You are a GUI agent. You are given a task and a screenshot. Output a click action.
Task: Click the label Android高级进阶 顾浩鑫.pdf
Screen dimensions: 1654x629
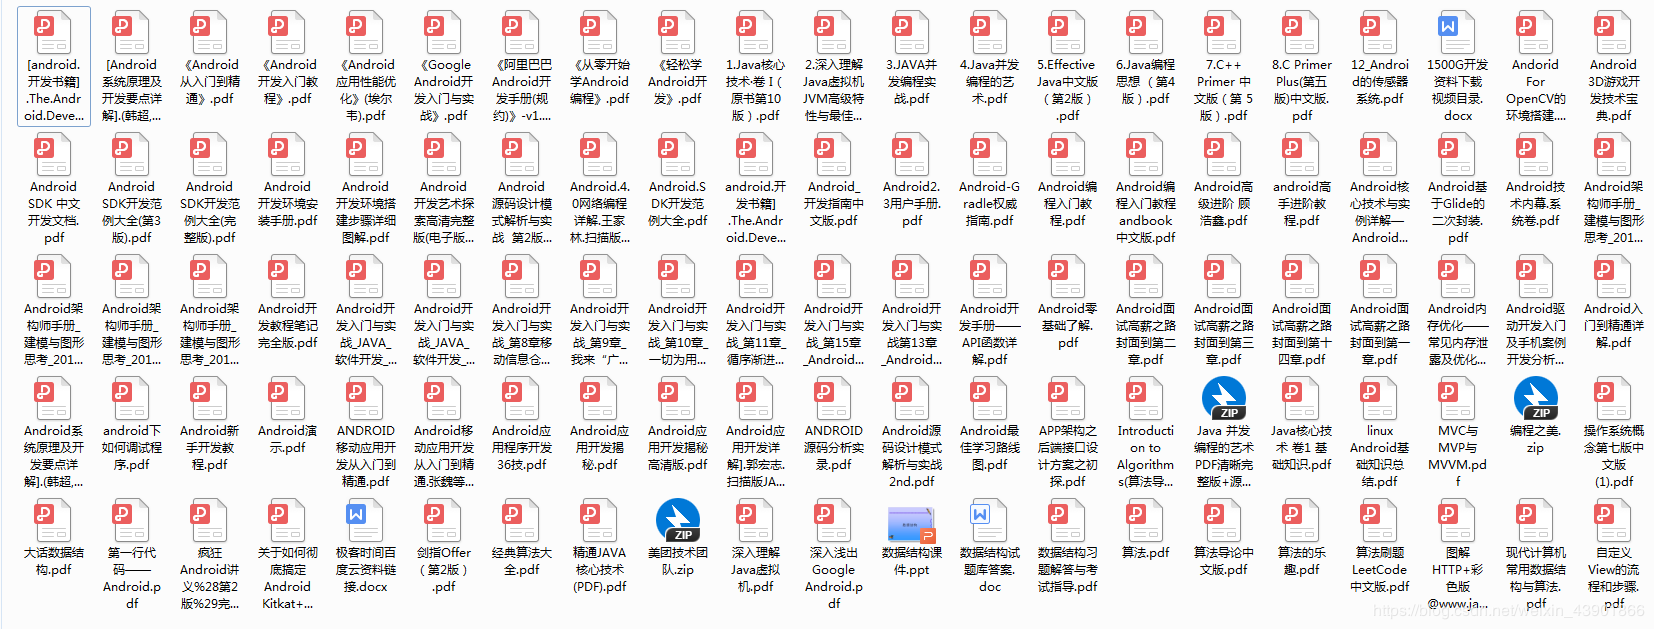pos(1224,203)
